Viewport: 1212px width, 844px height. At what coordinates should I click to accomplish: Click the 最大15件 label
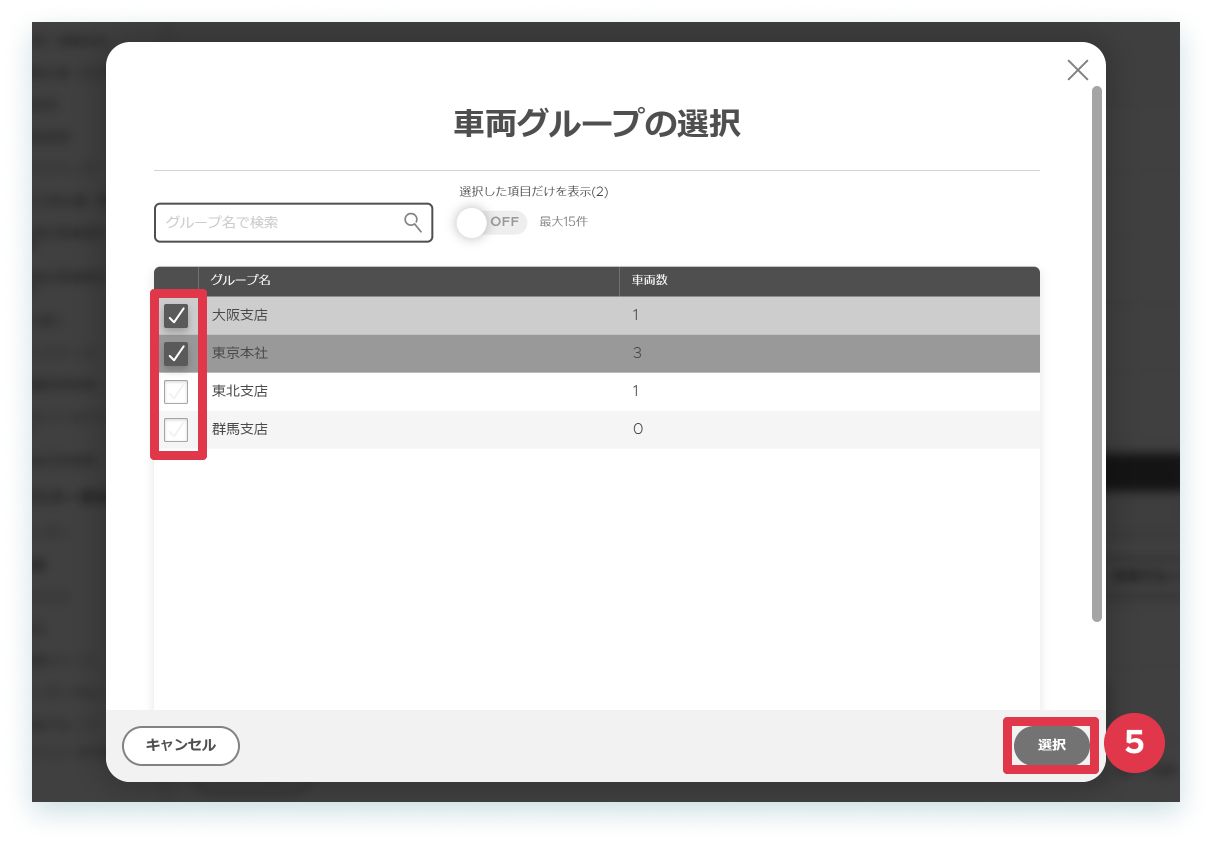coord(563,222)
